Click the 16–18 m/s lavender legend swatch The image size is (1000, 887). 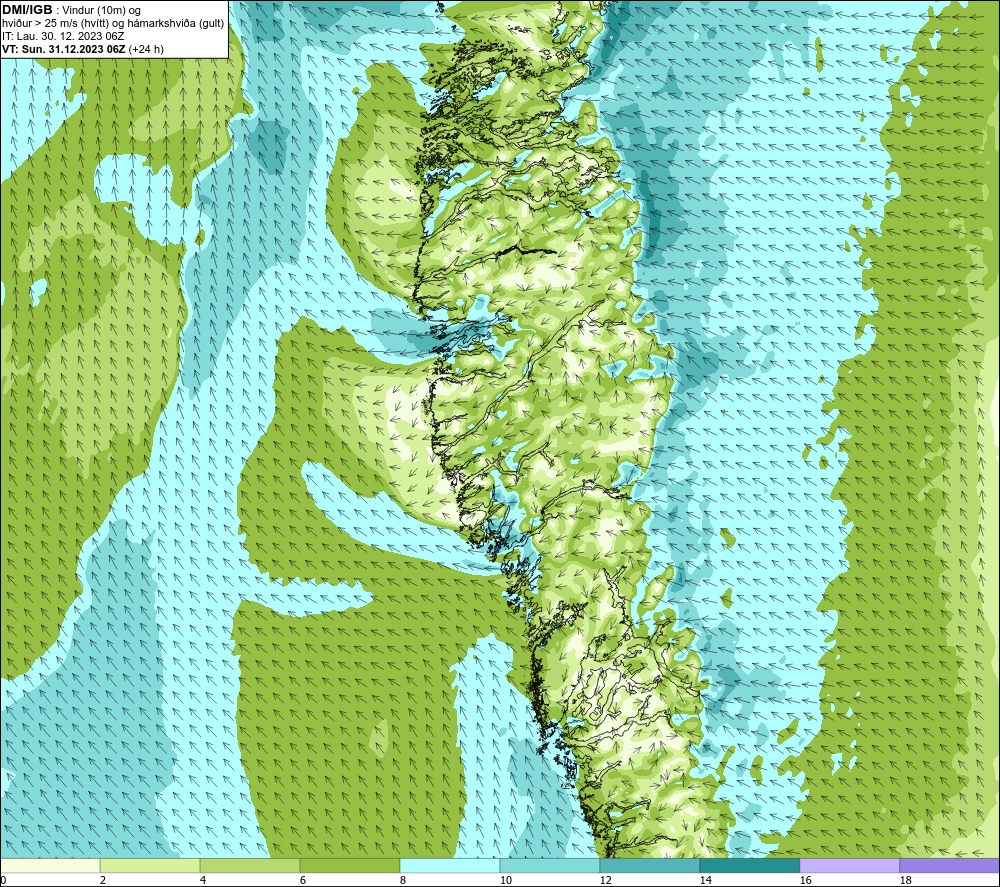[849, 865]
